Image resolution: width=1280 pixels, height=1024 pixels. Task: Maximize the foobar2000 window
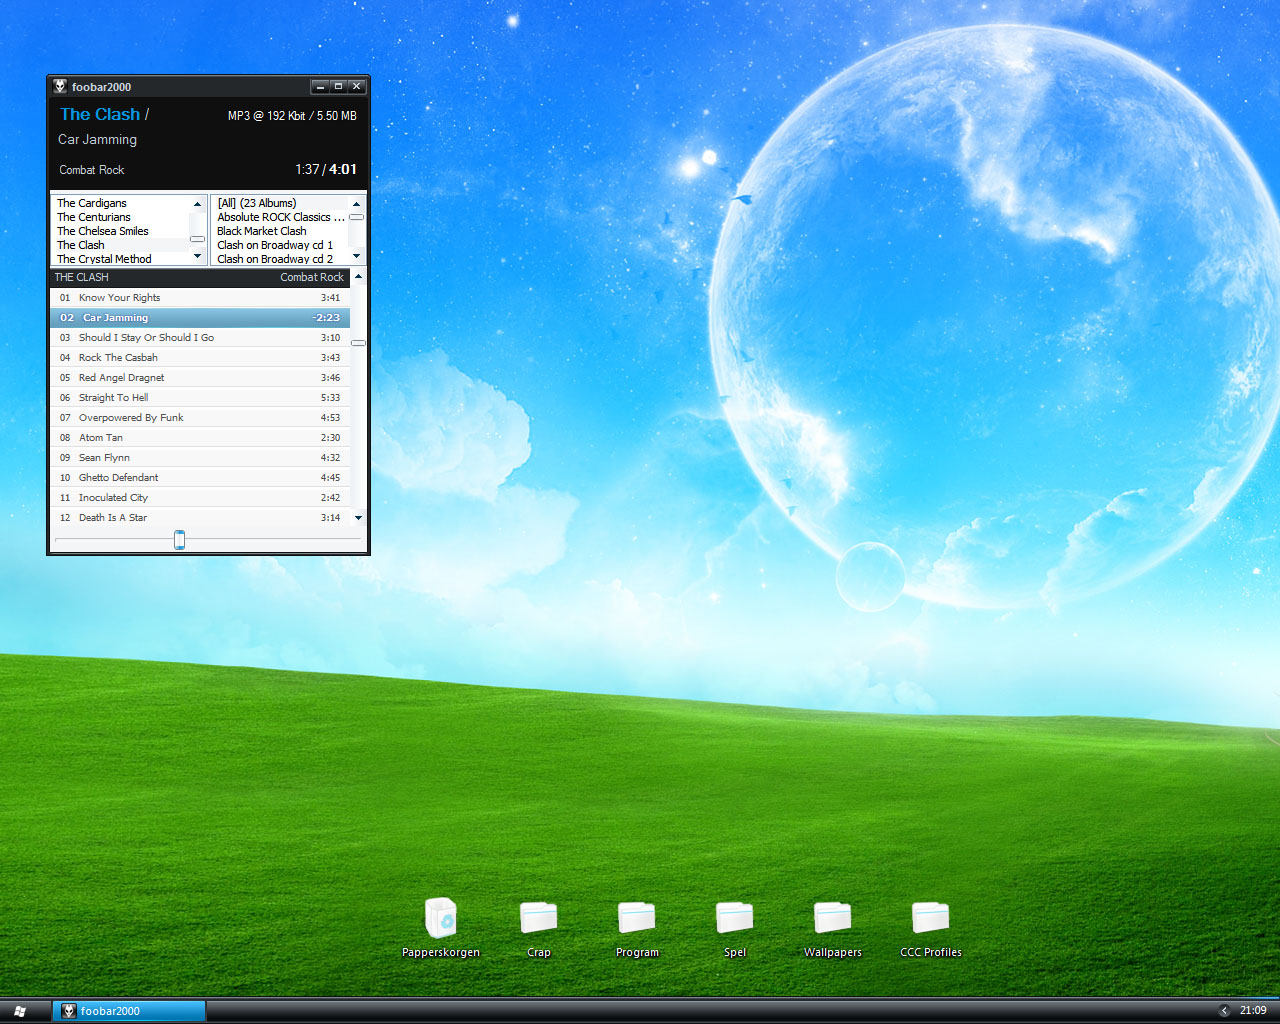pyautogui.click(x=338, y=87)
